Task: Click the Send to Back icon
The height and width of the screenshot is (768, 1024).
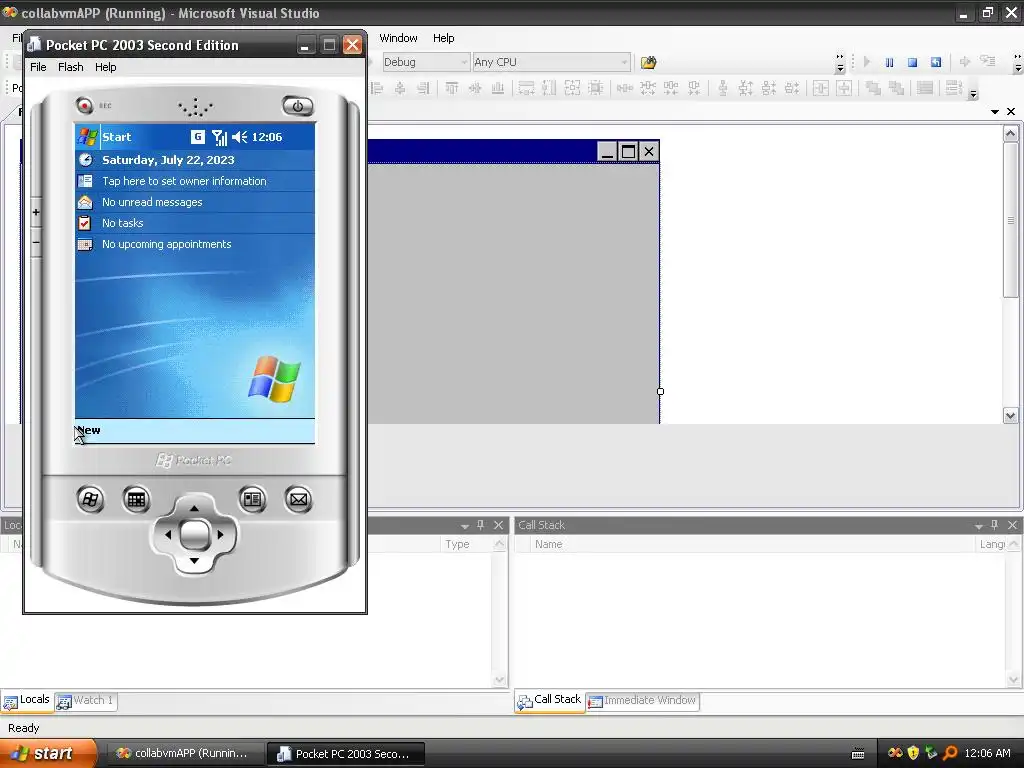Action: (896, 88)
